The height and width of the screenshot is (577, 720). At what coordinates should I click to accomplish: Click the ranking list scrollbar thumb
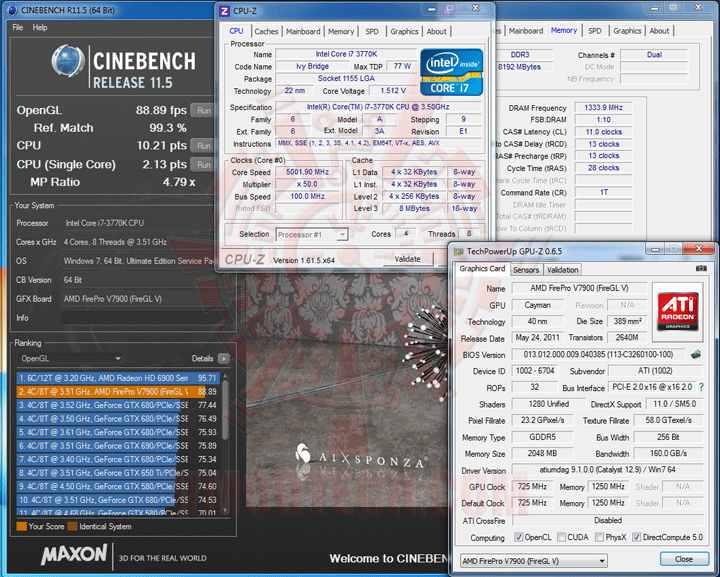(225, 412)
